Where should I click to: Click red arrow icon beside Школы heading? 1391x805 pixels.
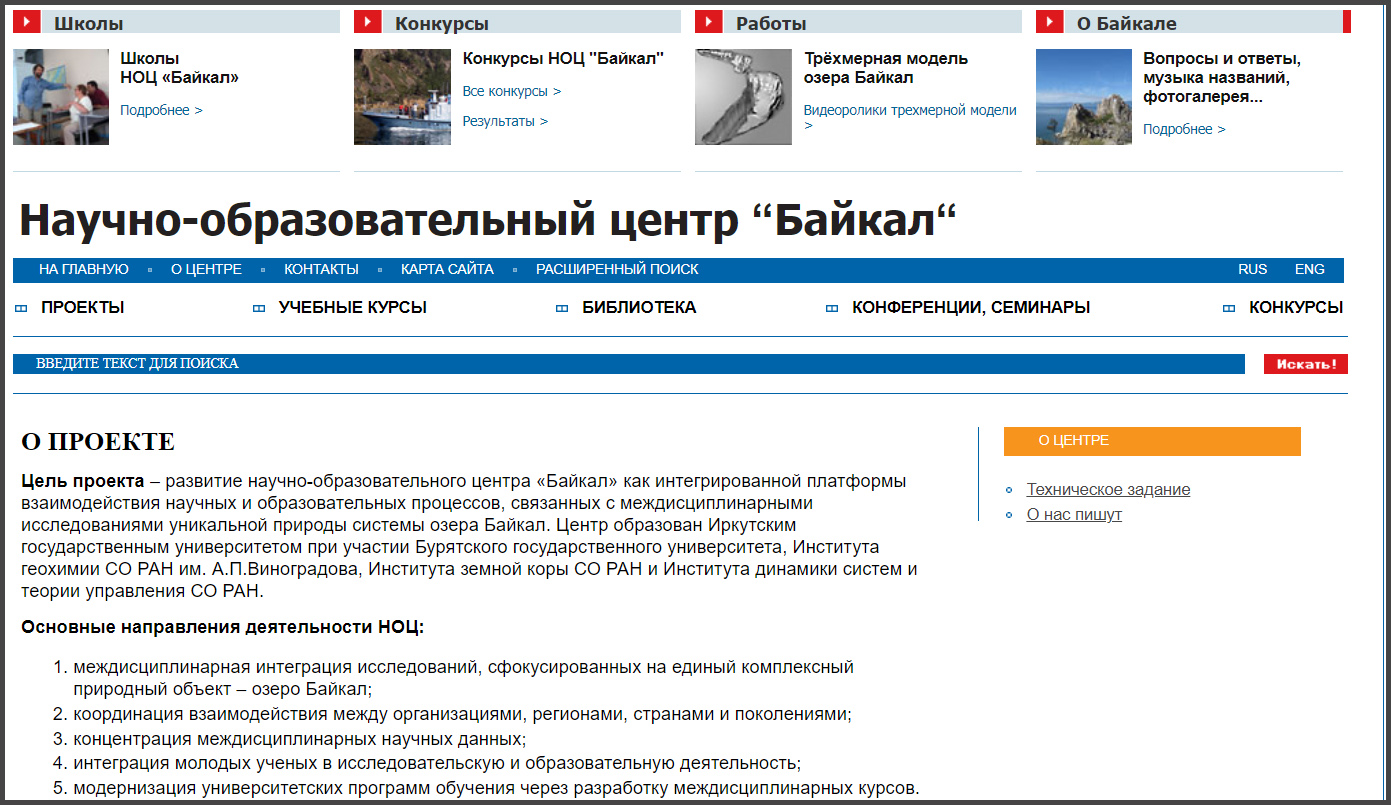click(x=27, y=22)
